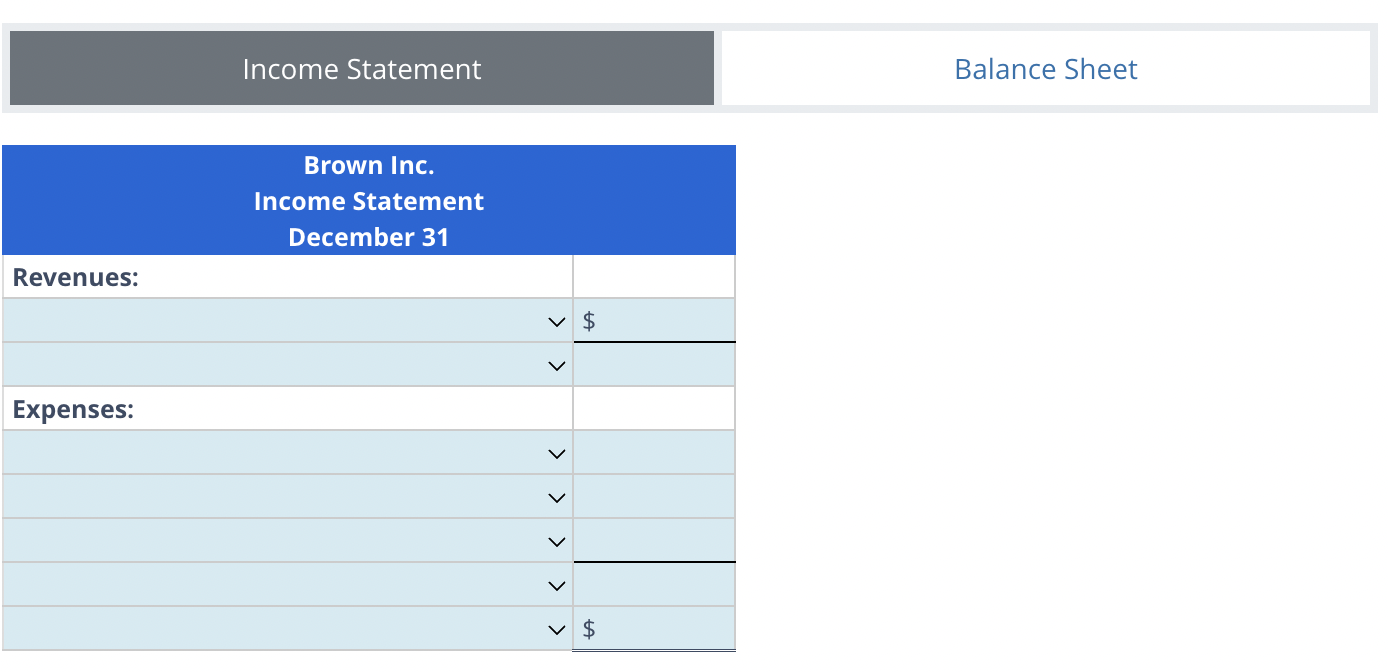Screen dimensions: 1388x672
Task: Switch to the Balance Sheet tab
Action: [x=1045, y=69]
